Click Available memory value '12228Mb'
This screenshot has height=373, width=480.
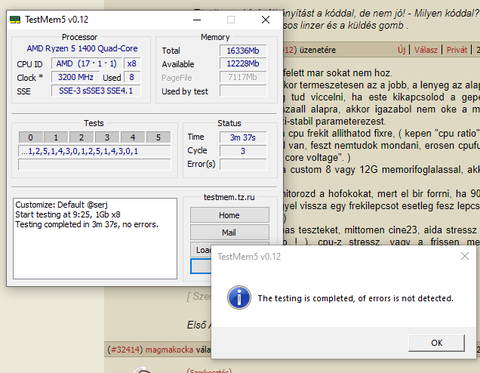(x=243, y=64)
